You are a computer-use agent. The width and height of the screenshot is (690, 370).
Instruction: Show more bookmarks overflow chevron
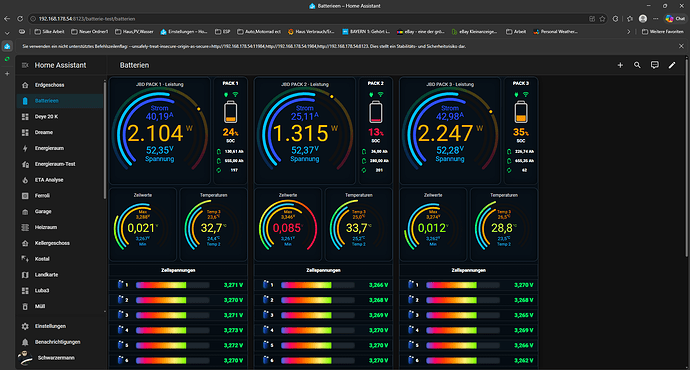click(x=628, y=32)
